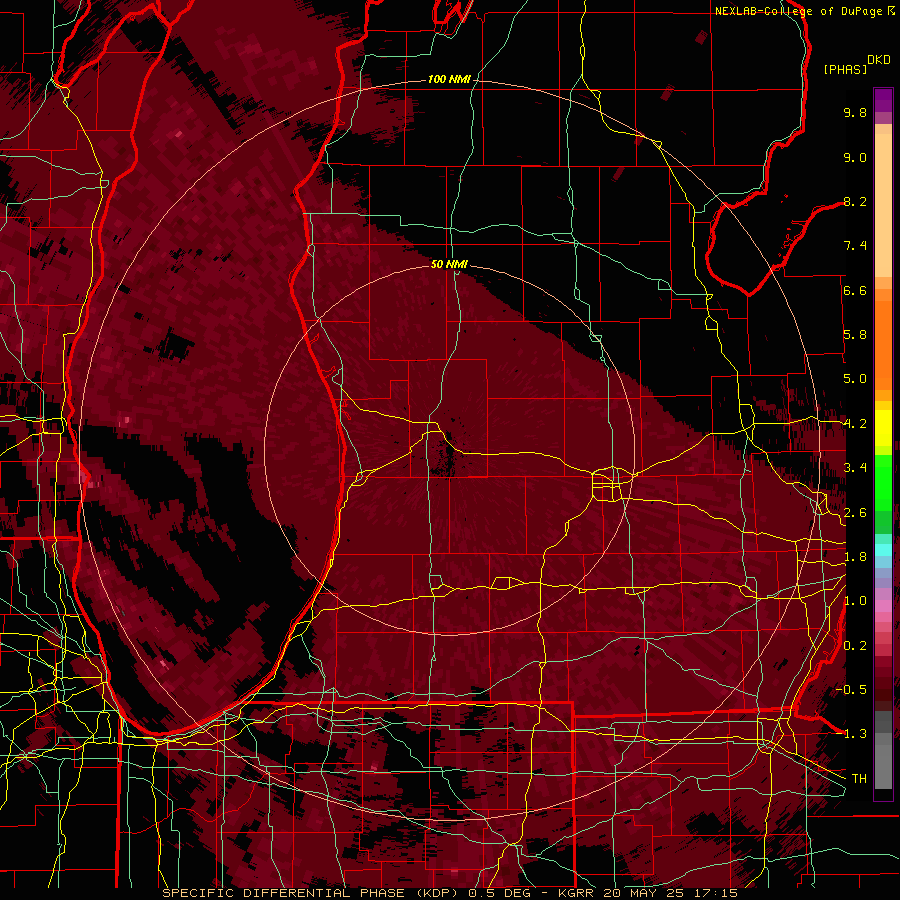
Task: Click the 1.8 scale value
Action: [x=855, y=557]
